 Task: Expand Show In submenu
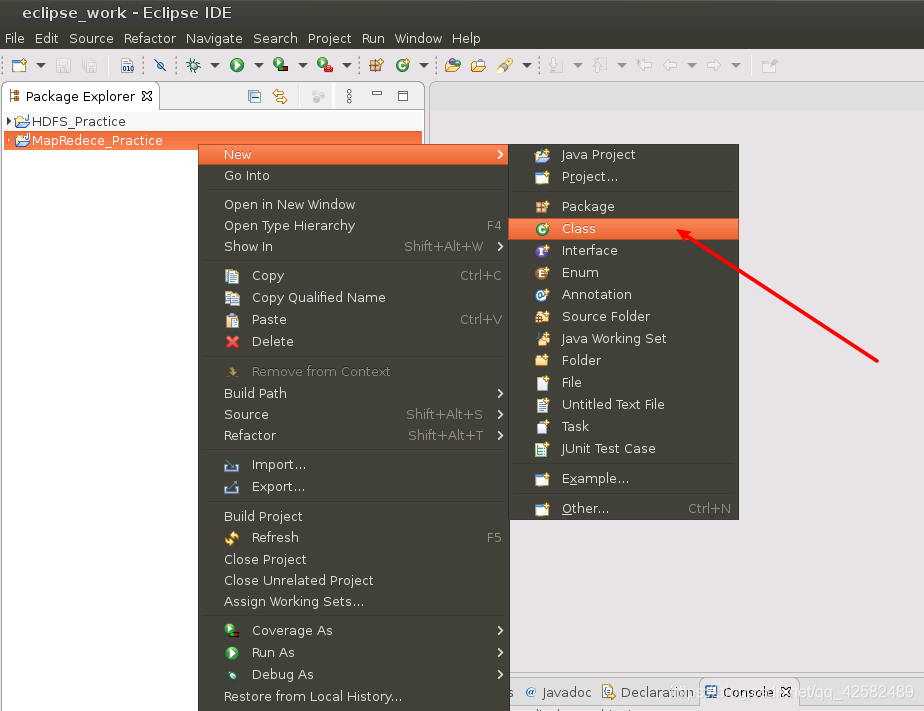354,247
